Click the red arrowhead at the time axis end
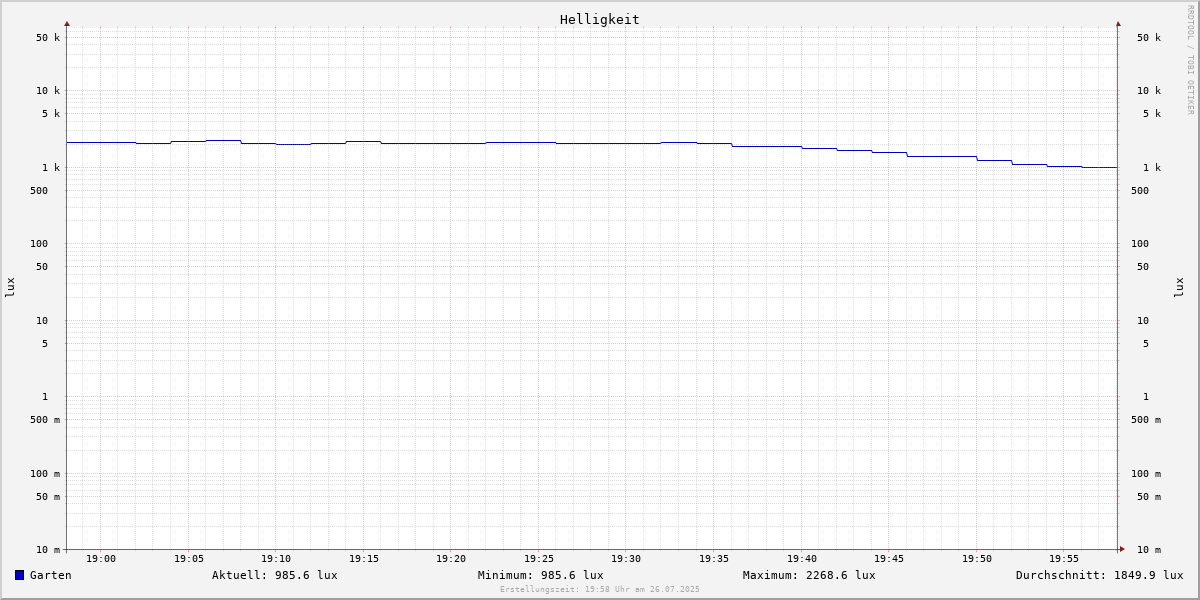This screenshot has height=600, width=1200. point(1122,549)
